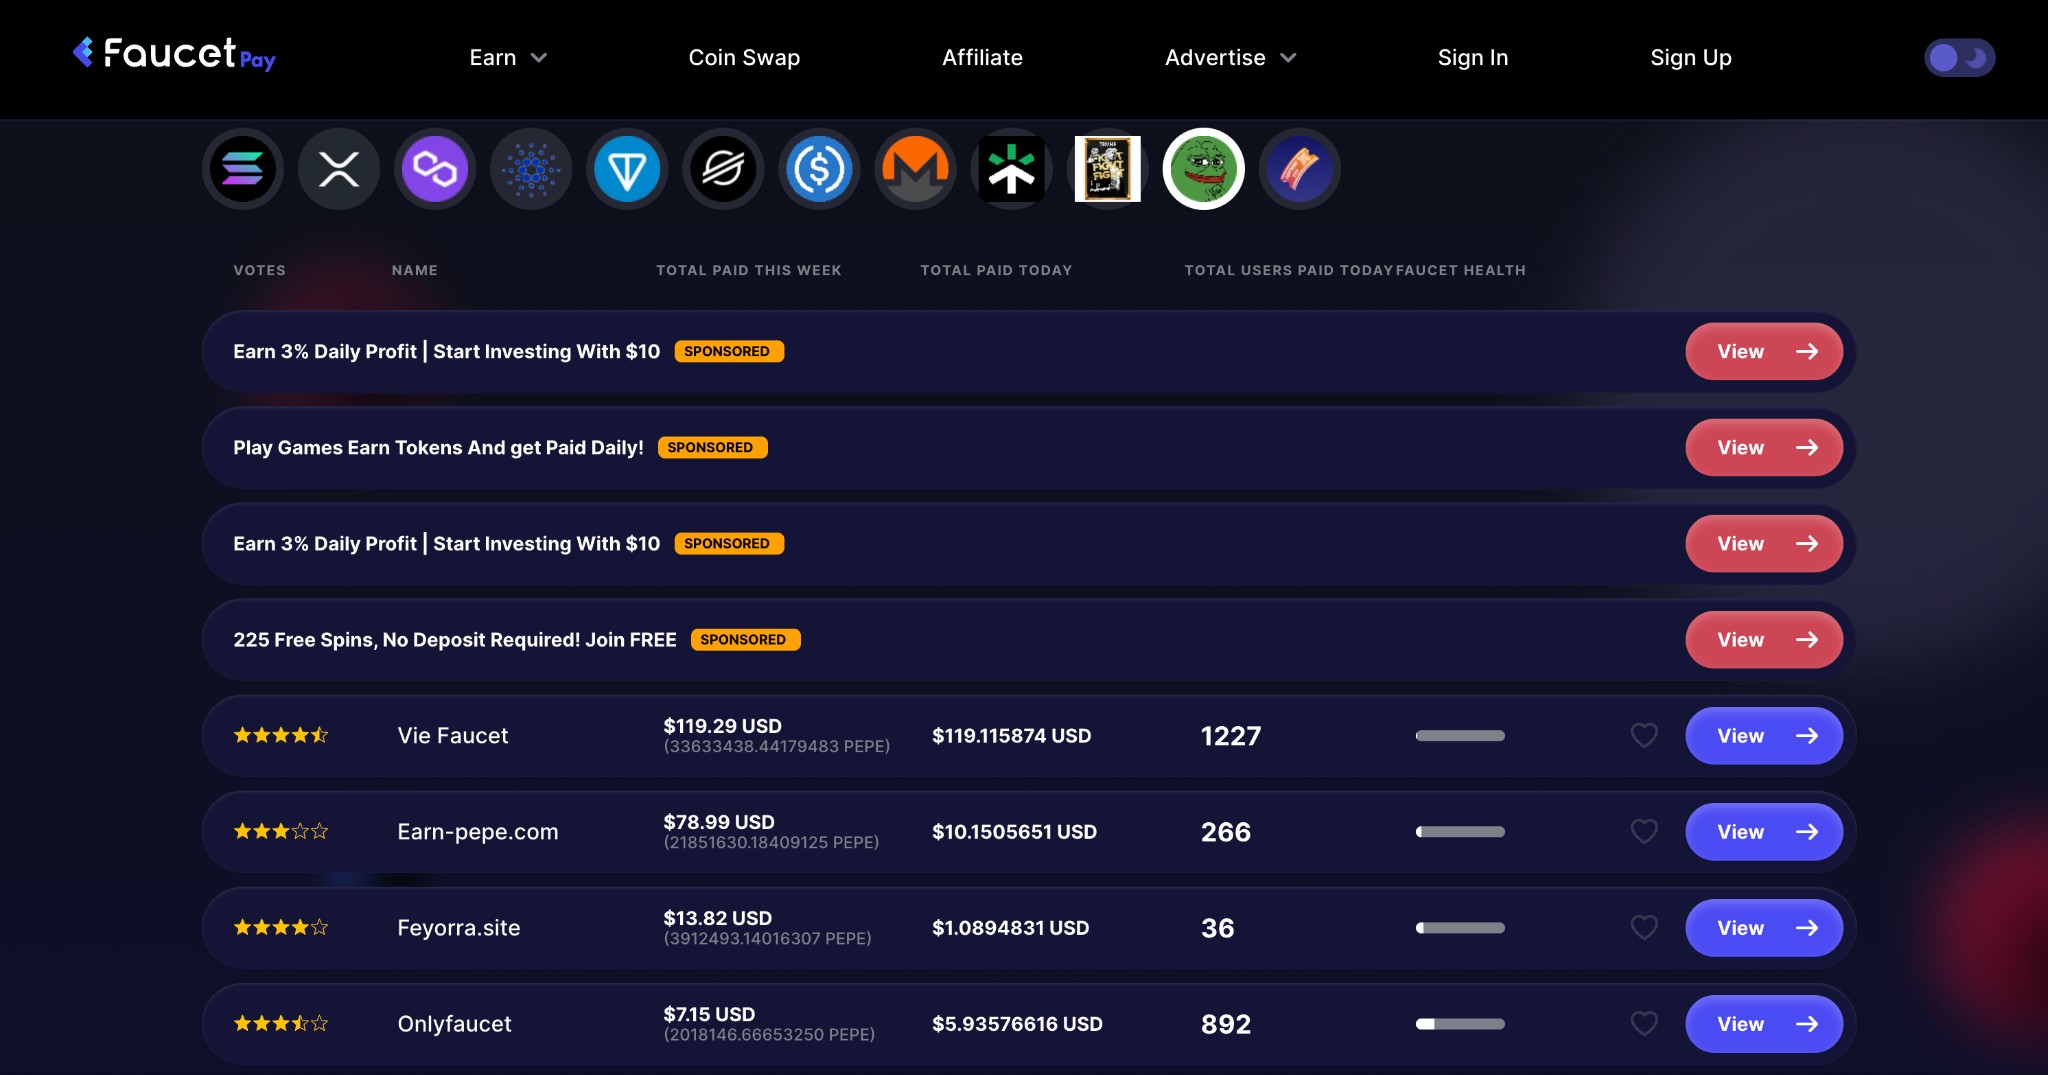Open Feyorra.site with the View button
This screenshot has height=1075, width=2048.
click(1764, 928)
